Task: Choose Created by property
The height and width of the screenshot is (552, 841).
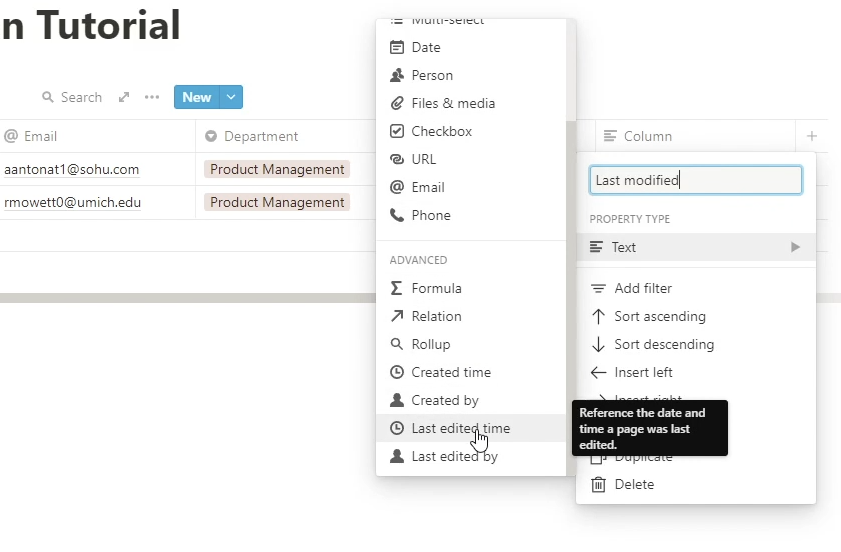Action: point(471,400)
